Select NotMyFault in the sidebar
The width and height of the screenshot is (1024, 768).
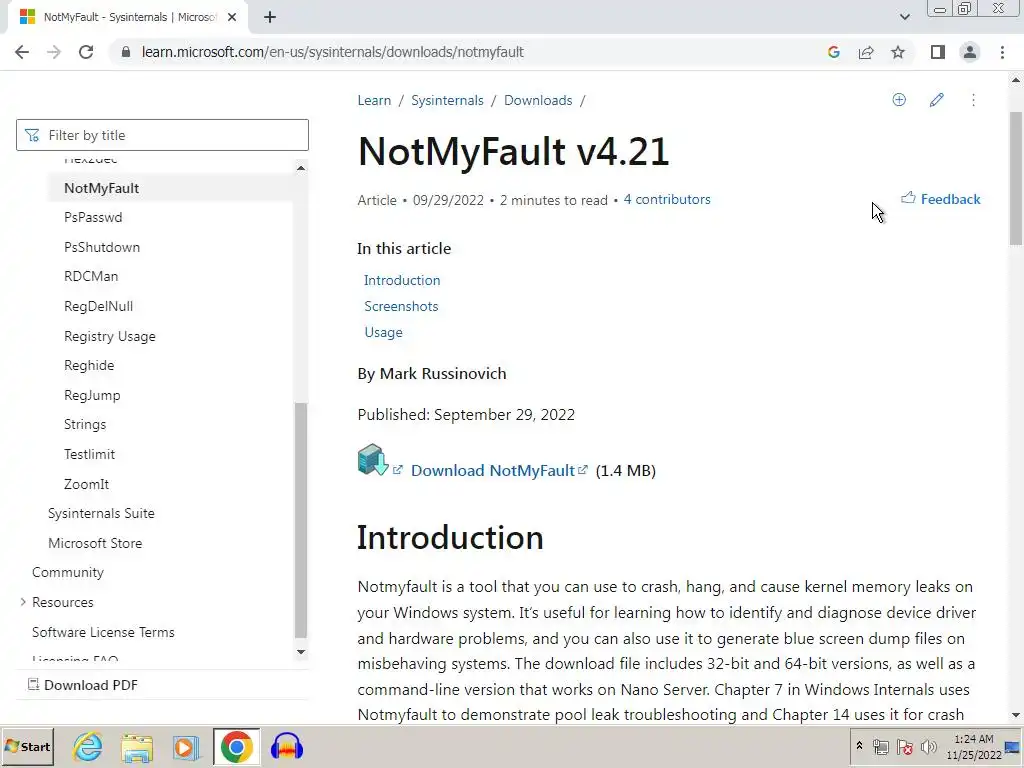(x=101, y=188)
